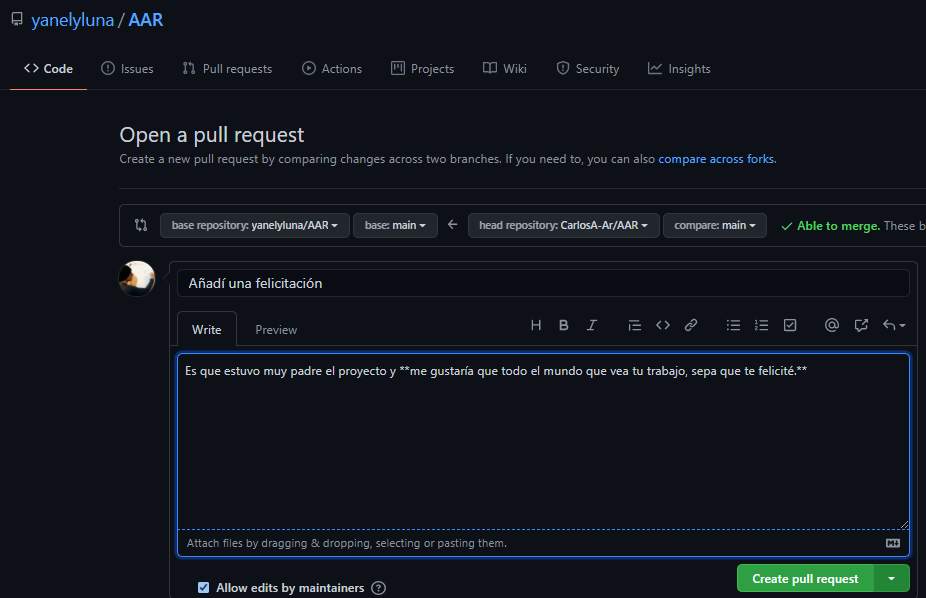Click the Create pull request button
The image size is (926, 598).
[805, 579]
